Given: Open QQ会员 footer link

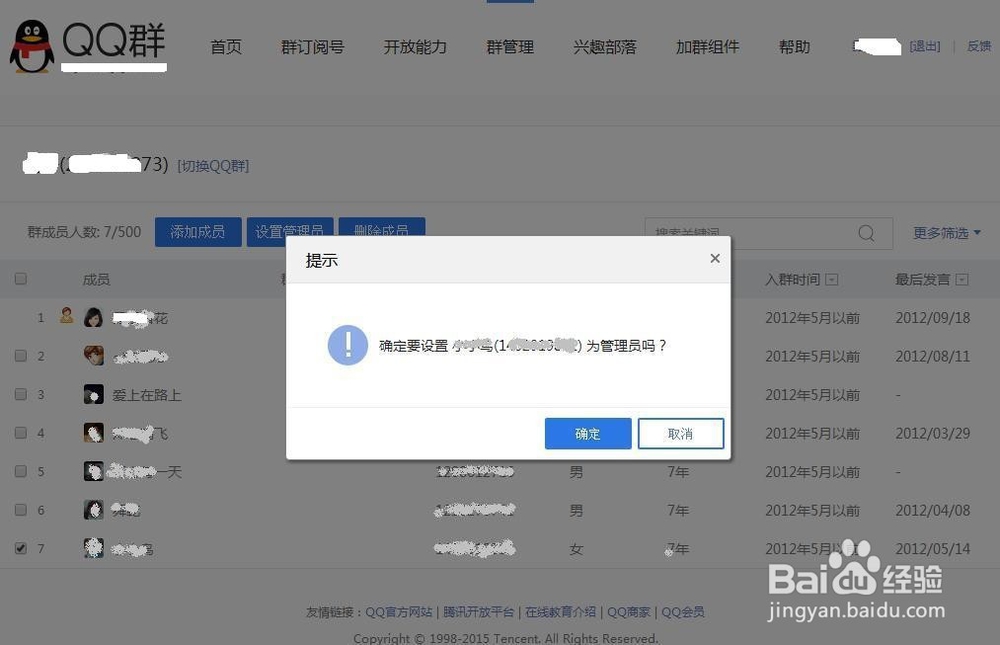Looking at the screenshot, I should pos(682,612).
